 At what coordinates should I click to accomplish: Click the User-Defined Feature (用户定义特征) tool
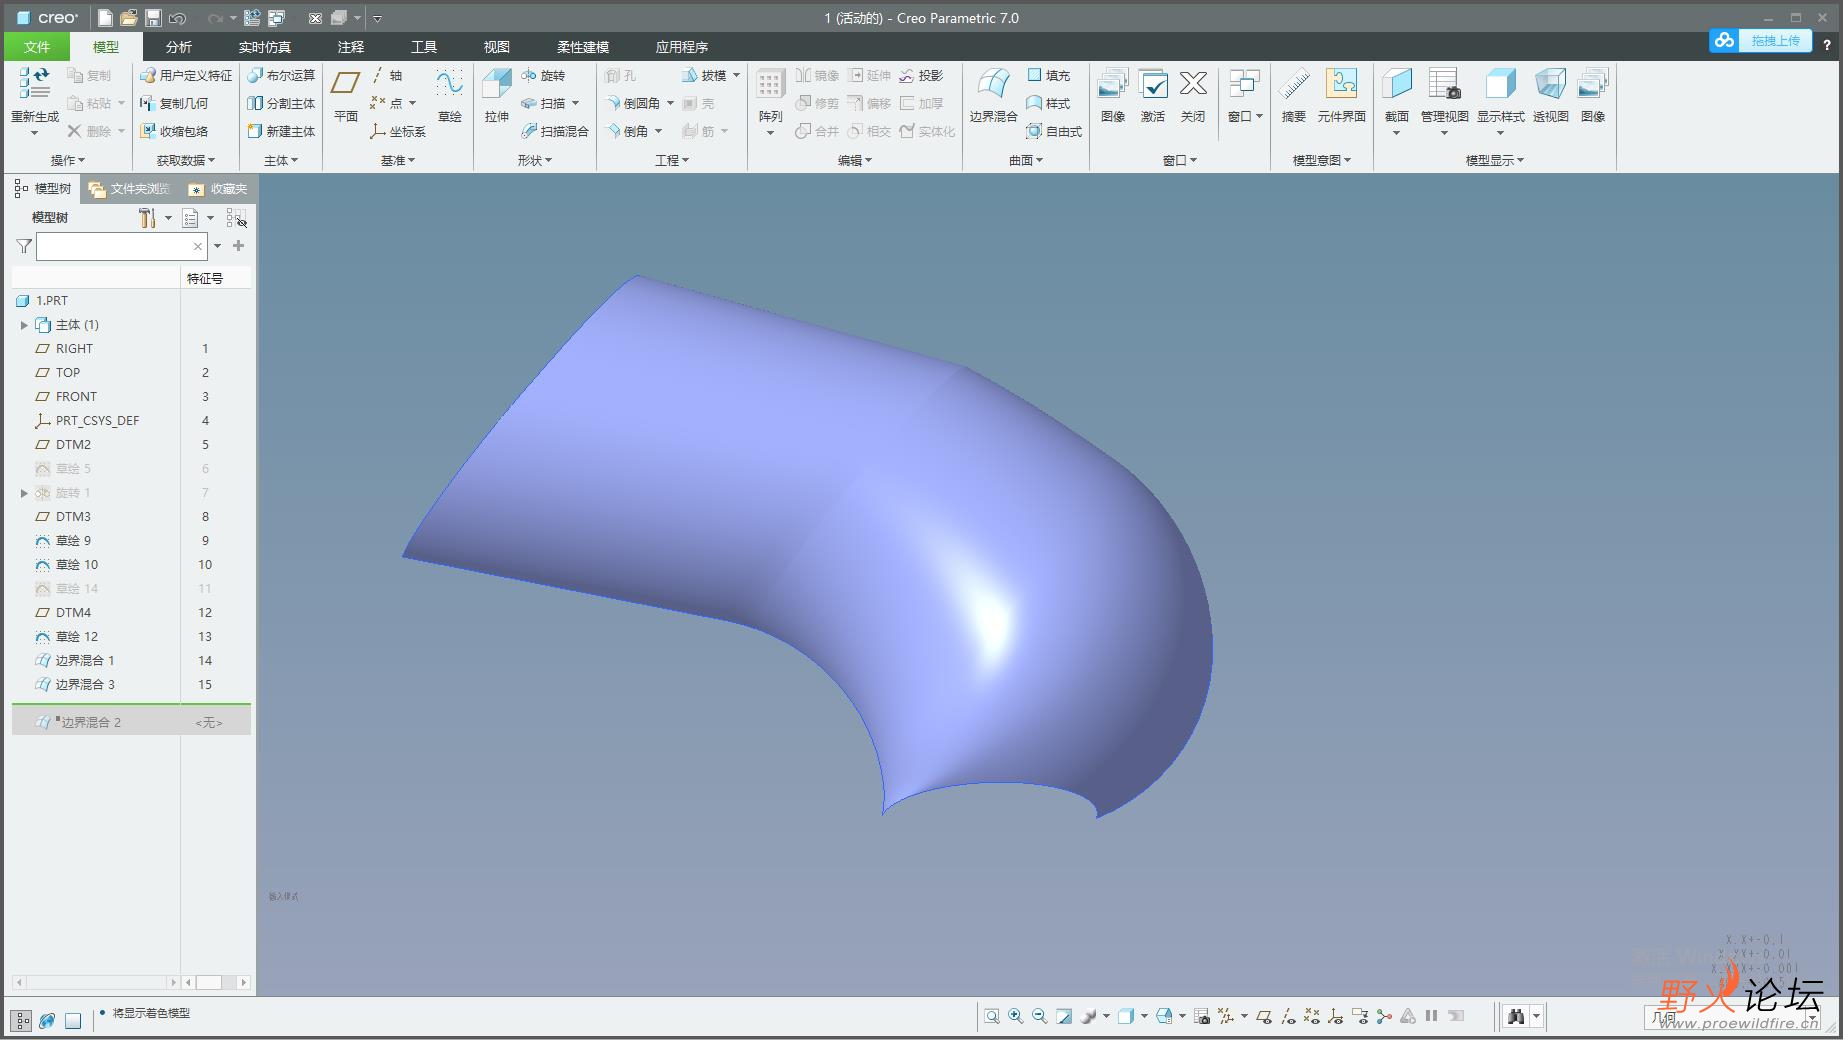click(186, 75)
